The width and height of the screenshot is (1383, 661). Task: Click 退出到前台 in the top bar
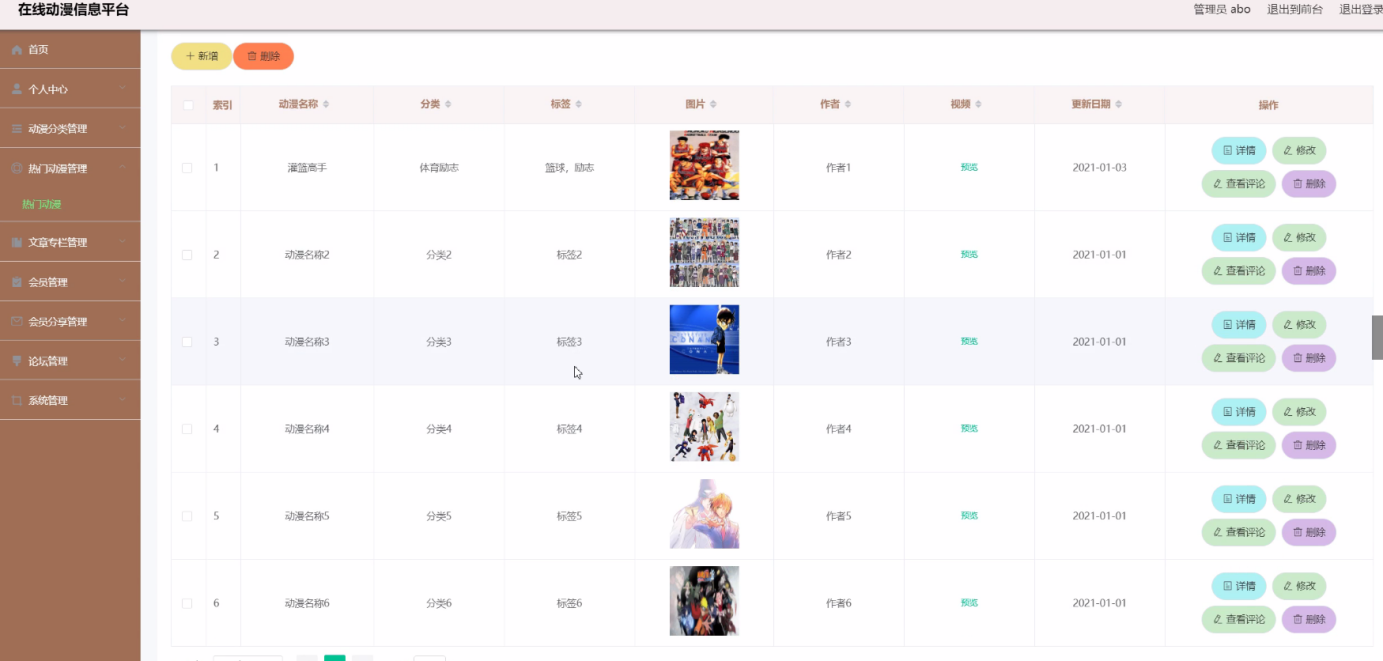(x=1295, y=9)
